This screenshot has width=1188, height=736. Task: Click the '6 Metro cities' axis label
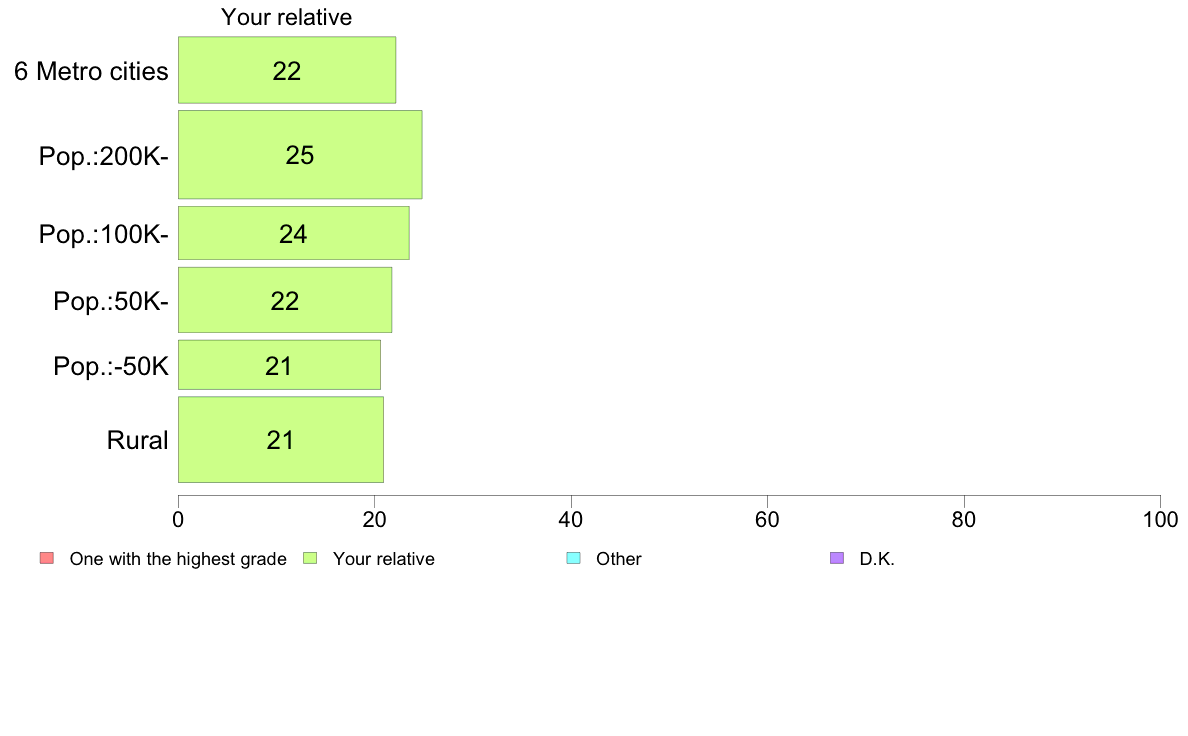[91, 70]
